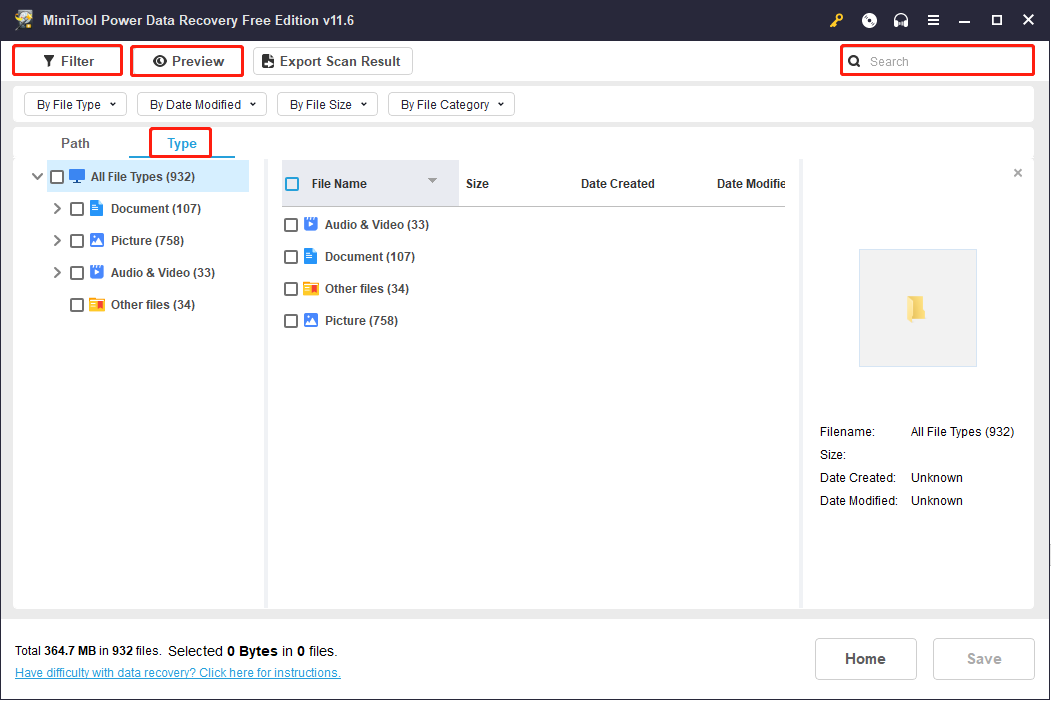The image size is (1051, 701).
Task: Open support via the headphones icon
Action: [x=901, y=20]
